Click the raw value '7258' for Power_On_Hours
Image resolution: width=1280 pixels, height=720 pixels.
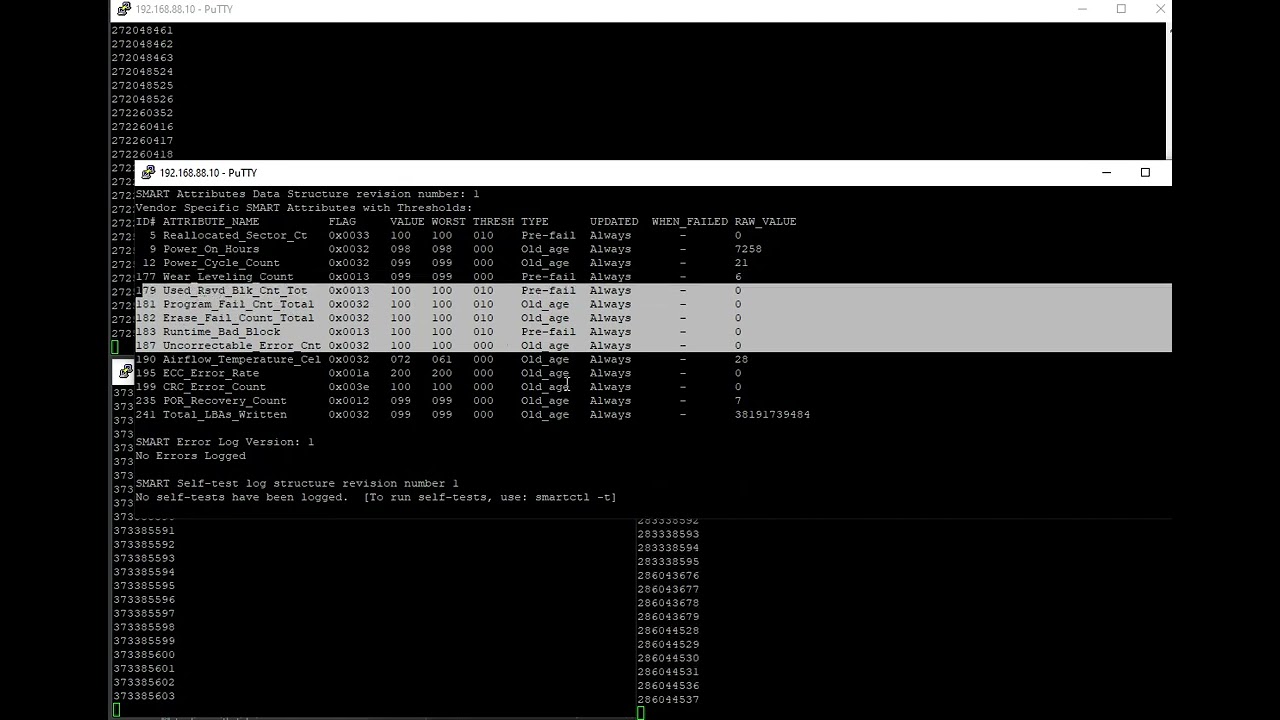(748, 249)
